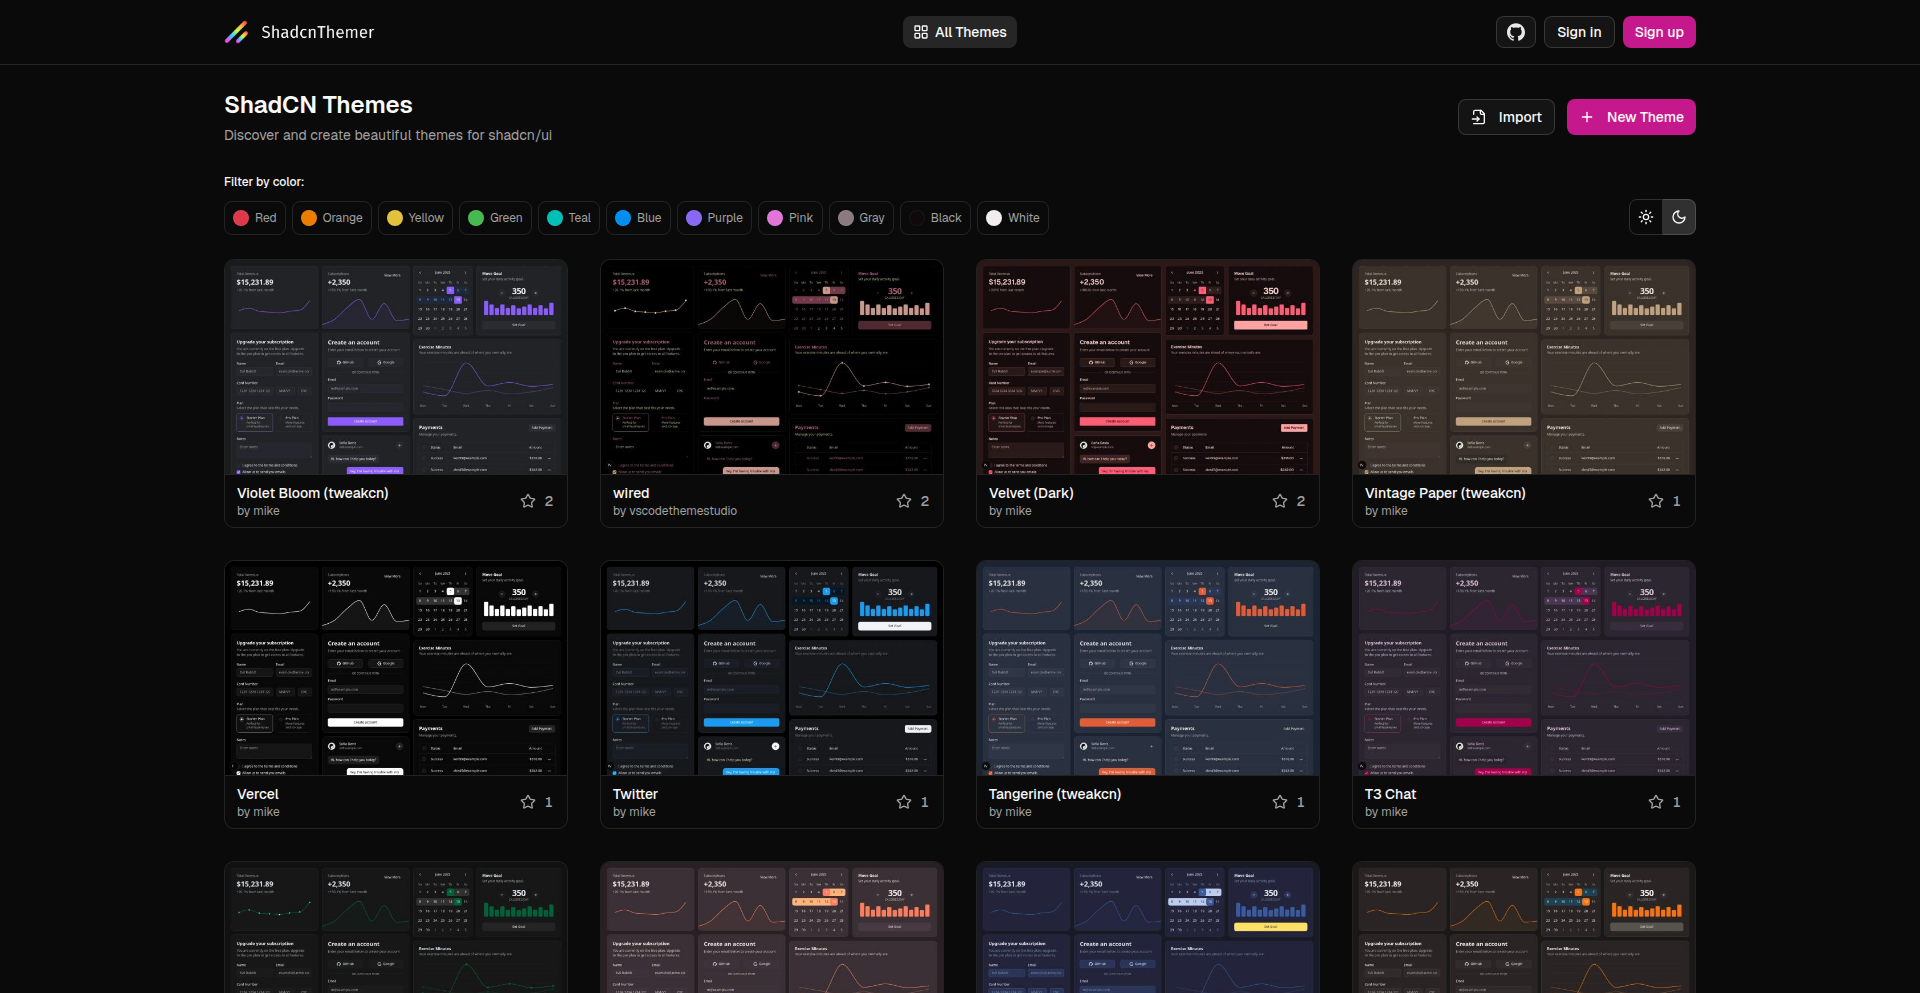Toggle the Pink color filter

[790, 218]
